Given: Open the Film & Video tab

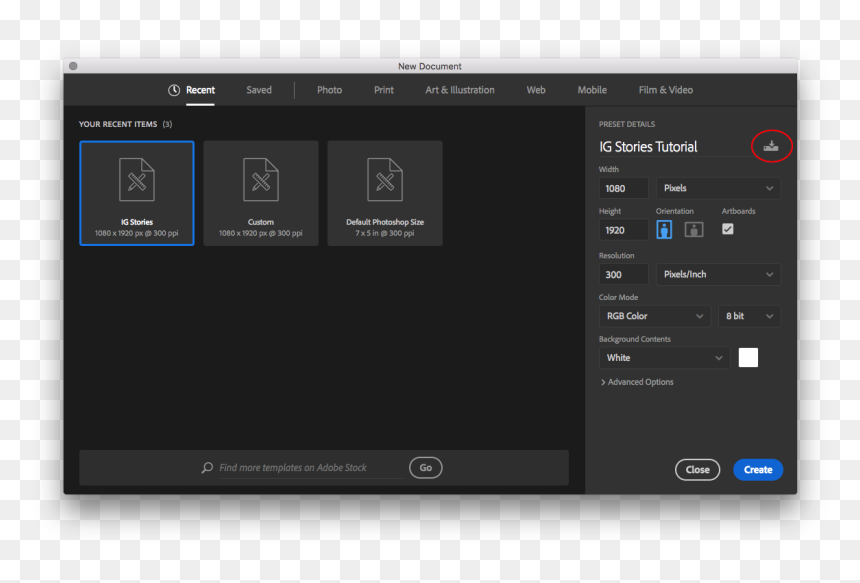Looking at the screenshot, I should (x=665, y=90).
